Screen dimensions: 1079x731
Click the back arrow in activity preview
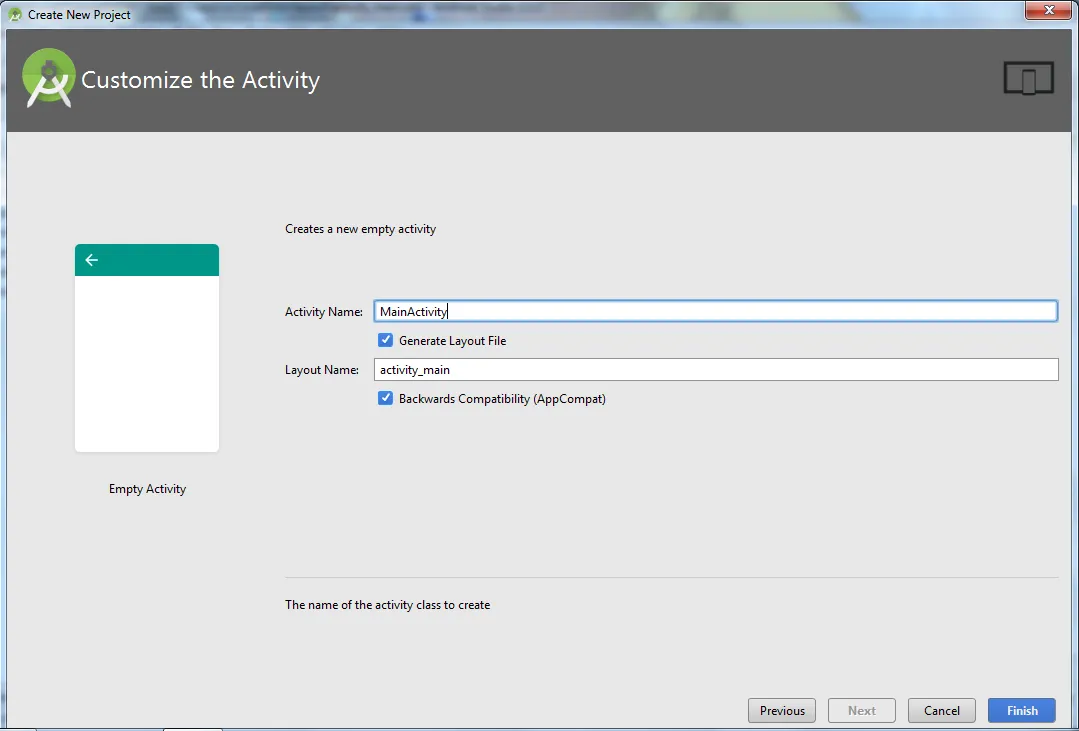point(92,260)
